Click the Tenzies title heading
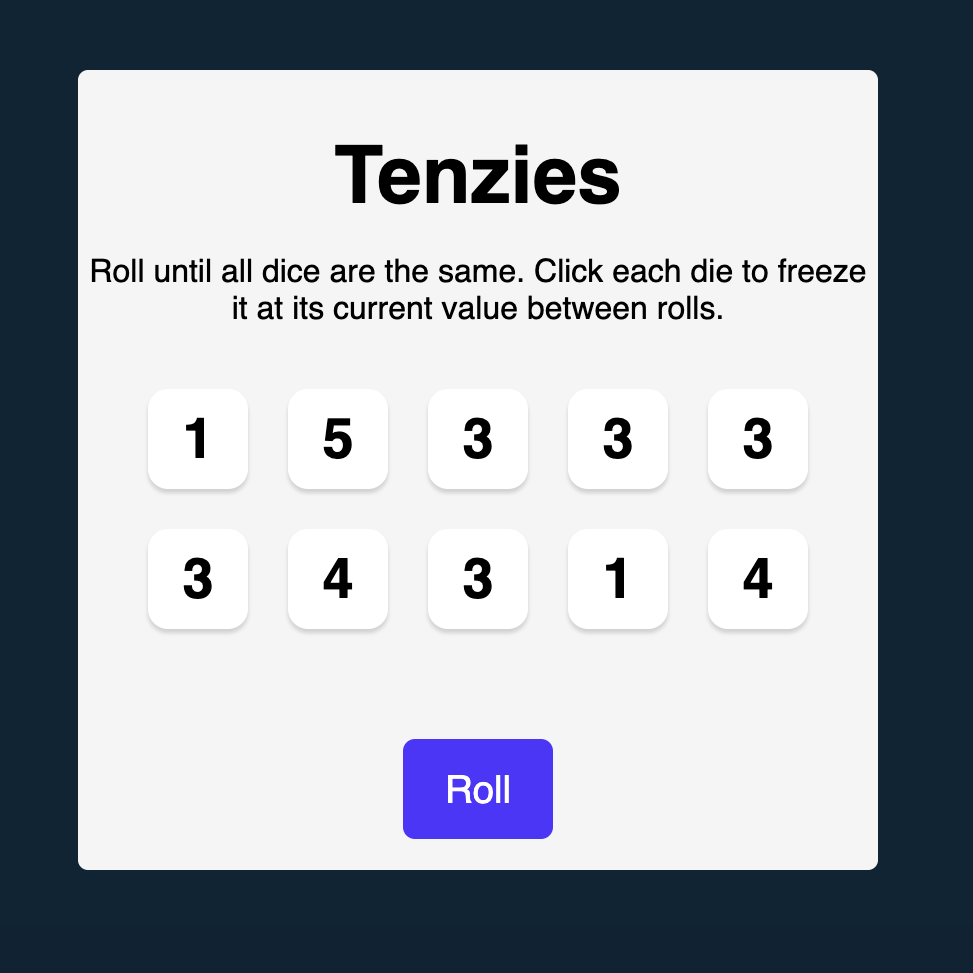The height and width of the screenshot is (973, 973). point(478,175)
